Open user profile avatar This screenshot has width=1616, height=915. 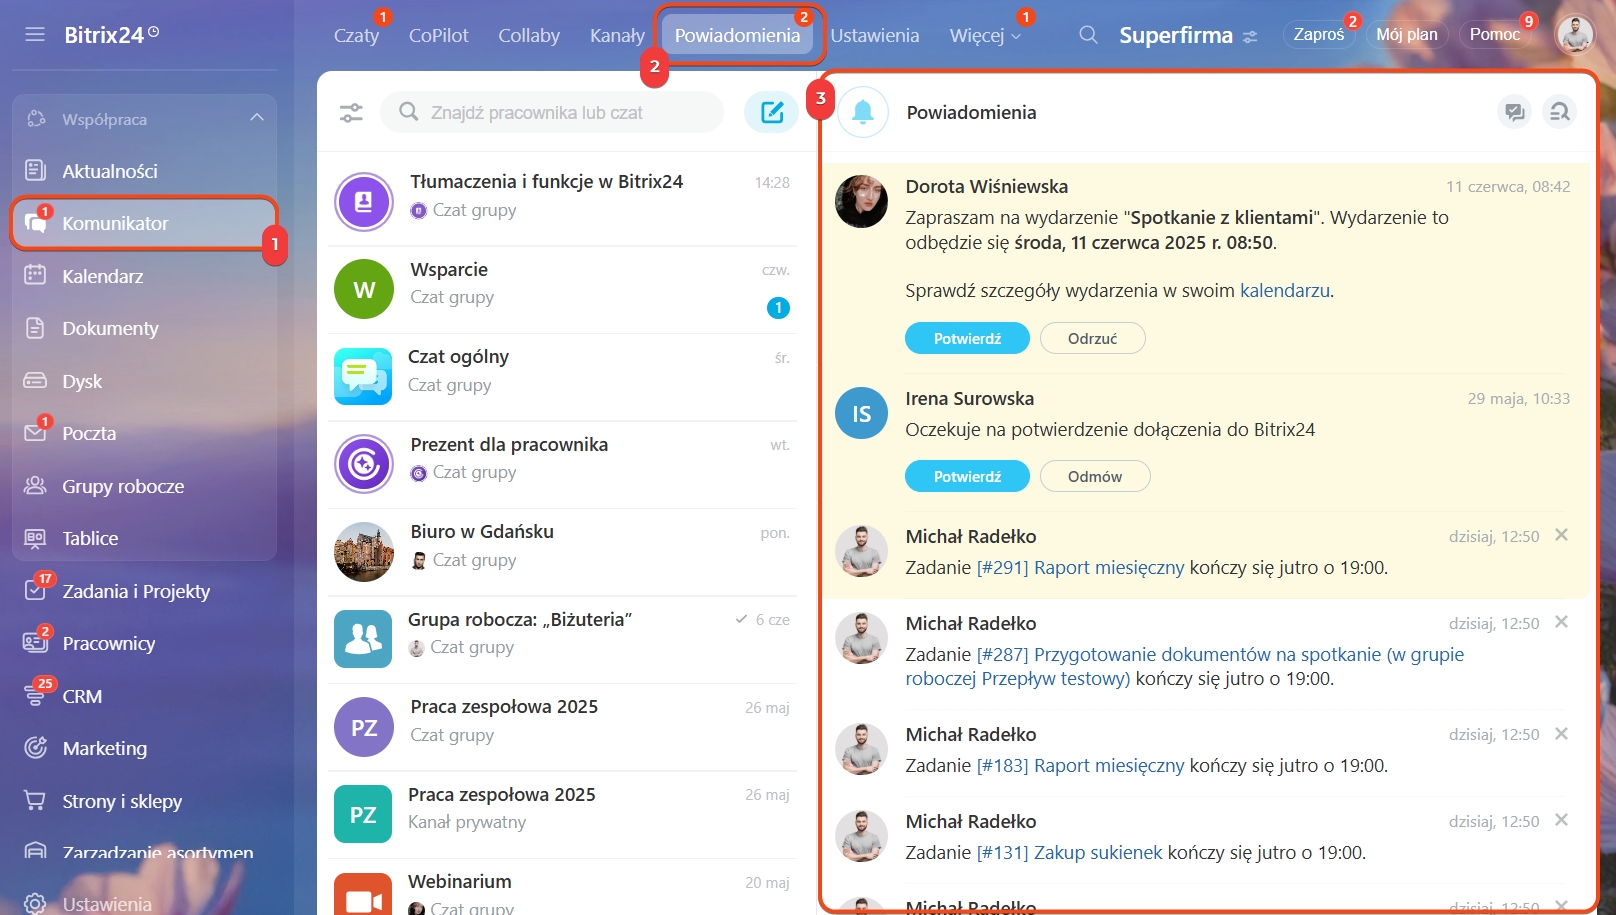pos(1575,34)
